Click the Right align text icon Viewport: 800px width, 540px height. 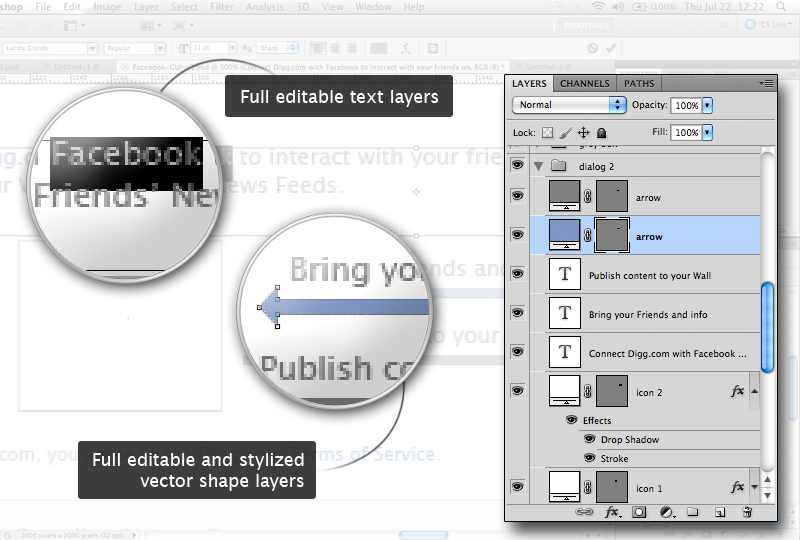[352, 48]
